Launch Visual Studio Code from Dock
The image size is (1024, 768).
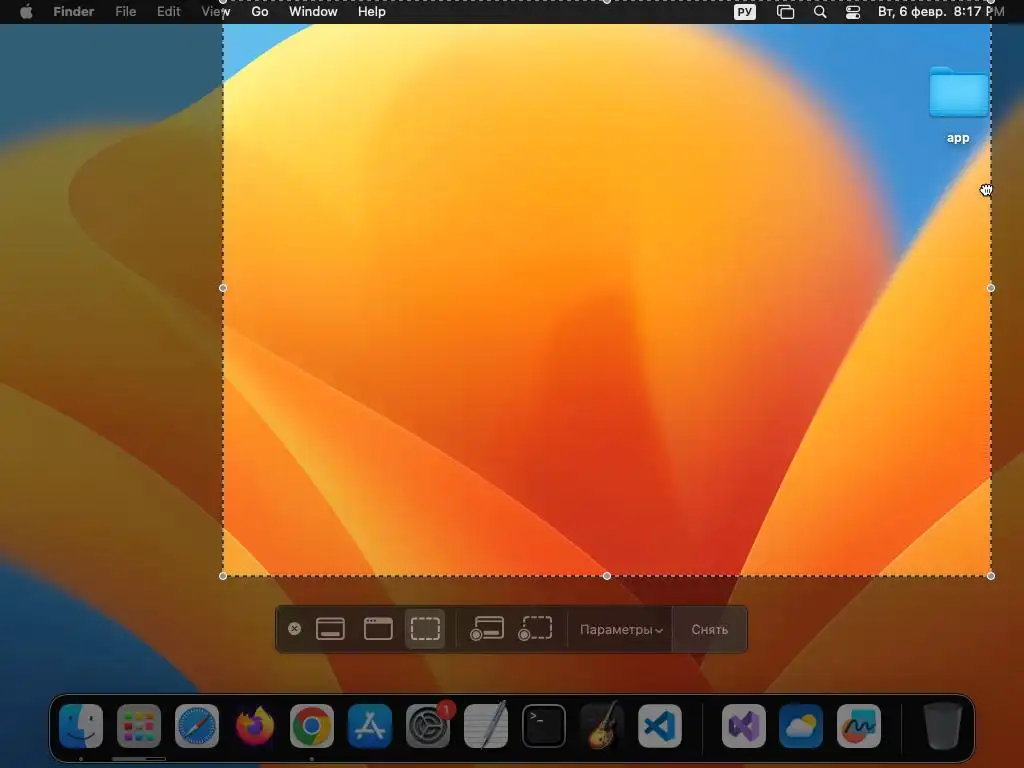pos(660,726)
